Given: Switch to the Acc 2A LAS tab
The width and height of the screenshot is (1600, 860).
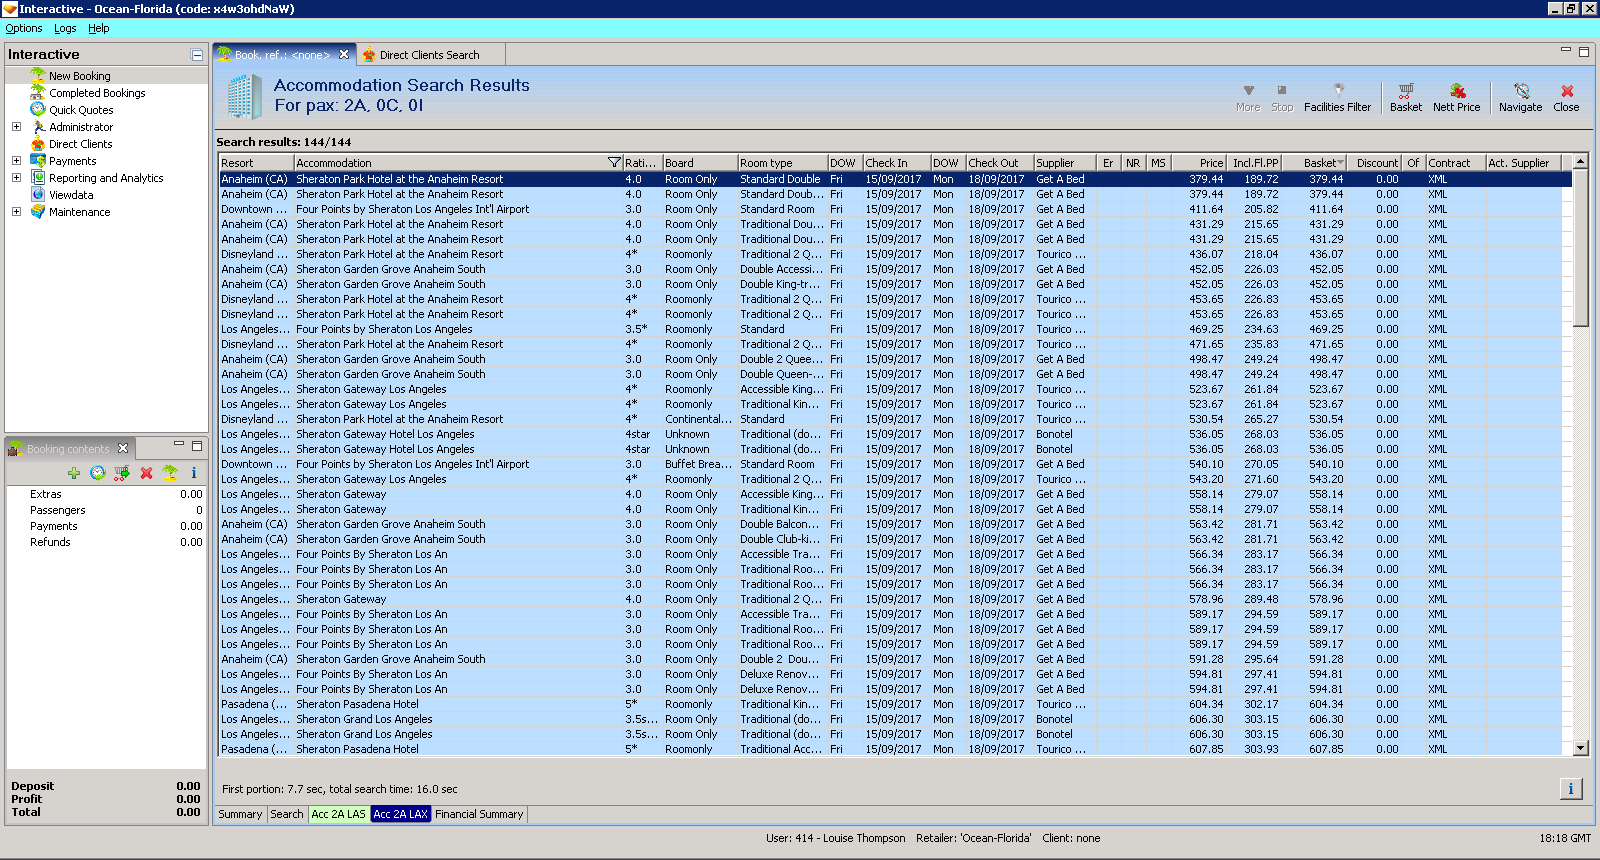Looking at the screenshot, I should pyautogui.click(x=339, y=814).
